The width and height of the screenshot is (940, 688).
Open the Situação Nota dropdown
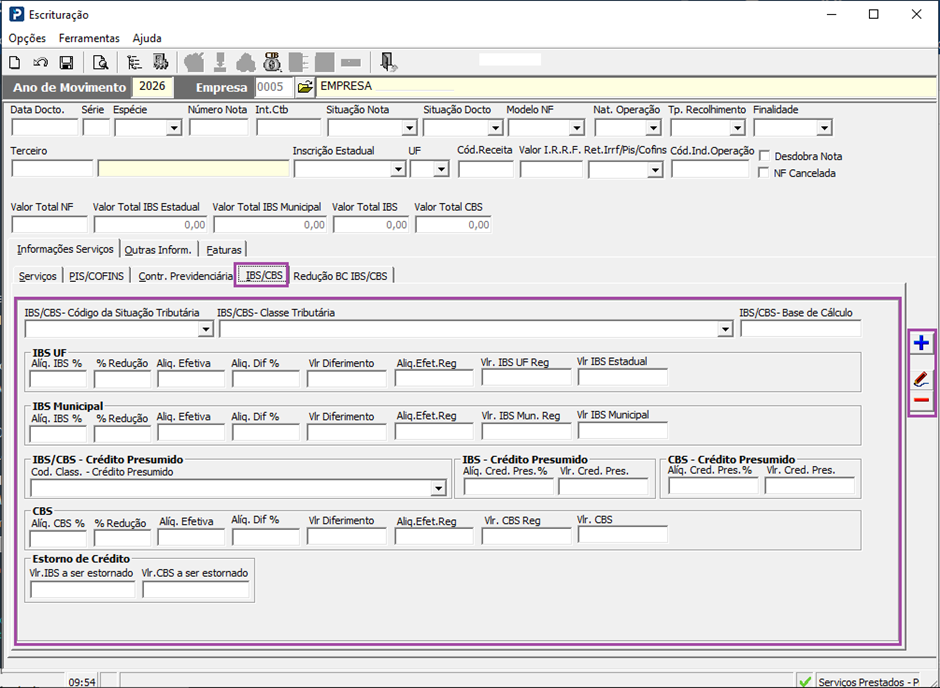[409, 128]
